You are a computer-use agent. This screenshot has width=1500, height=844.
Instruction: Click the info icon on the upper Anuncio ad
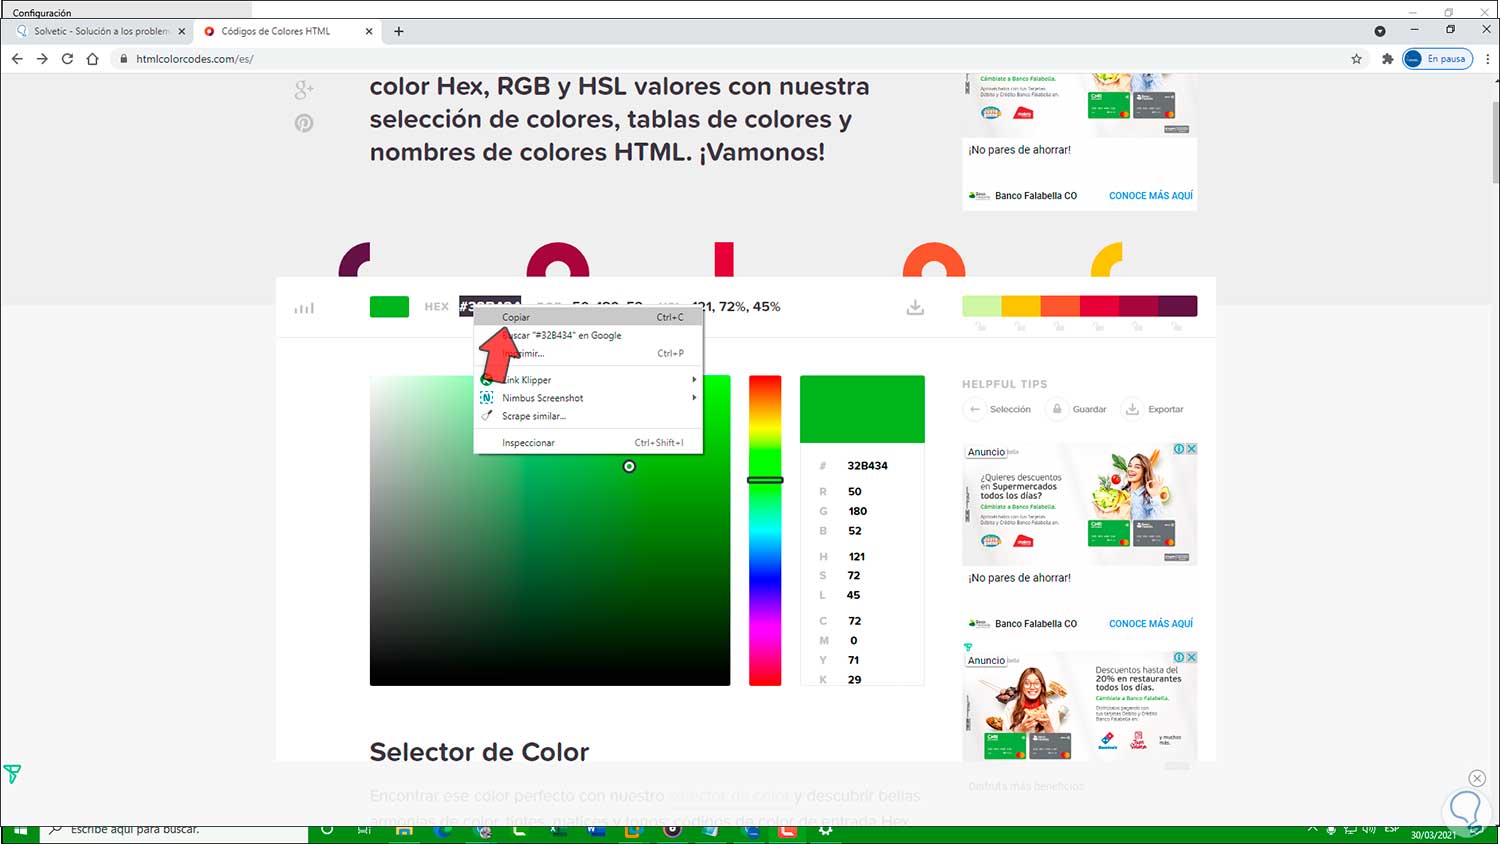click(x=1179, y=449)
